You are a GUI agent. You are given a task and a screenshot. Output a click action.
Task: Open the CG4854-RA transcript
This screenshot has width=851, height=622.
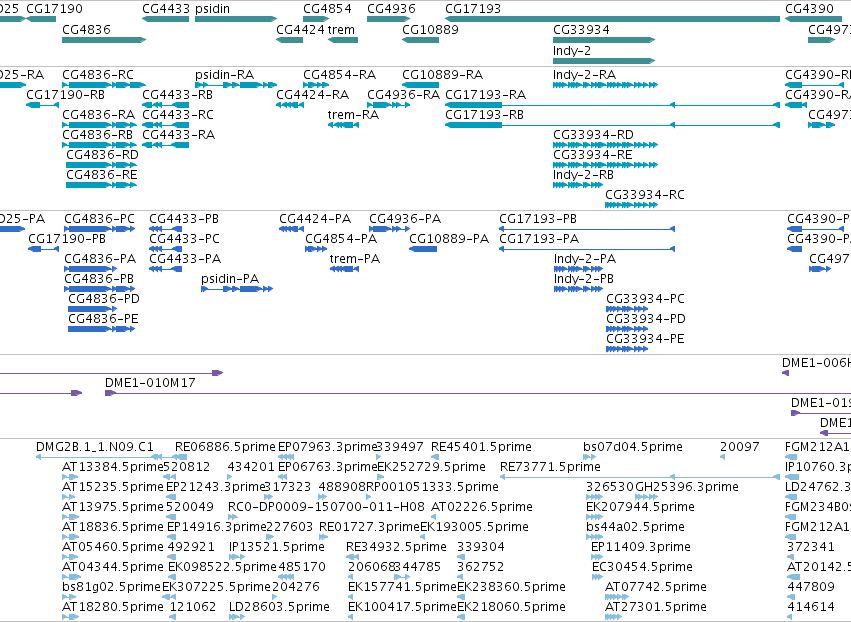point(316,85)
